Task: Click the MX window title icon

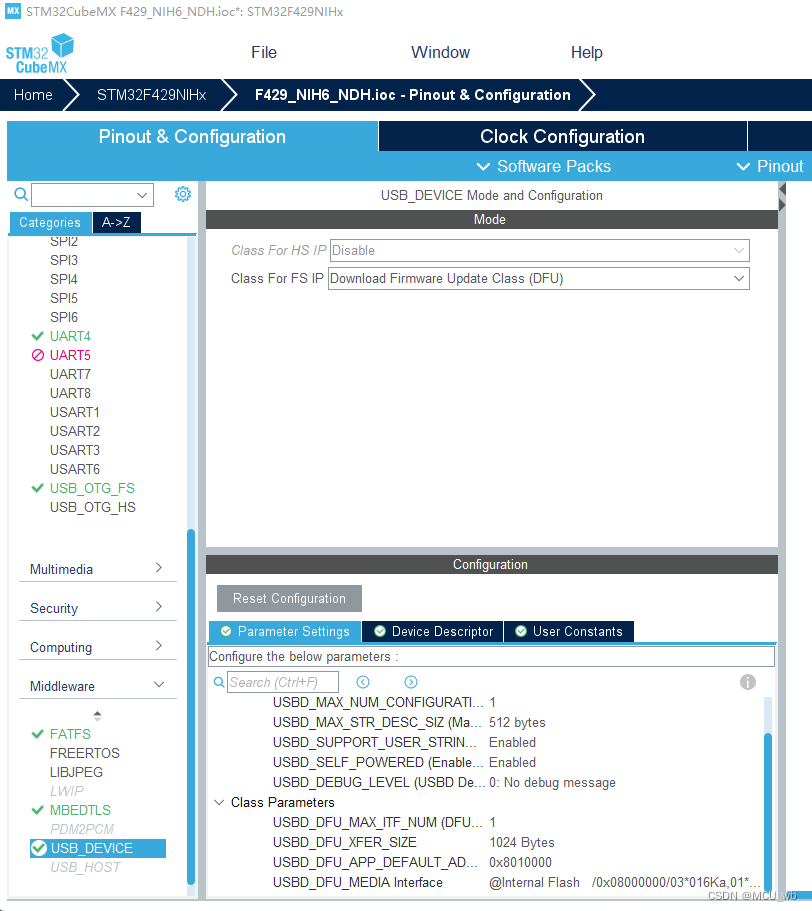Action: coord(13,11)
